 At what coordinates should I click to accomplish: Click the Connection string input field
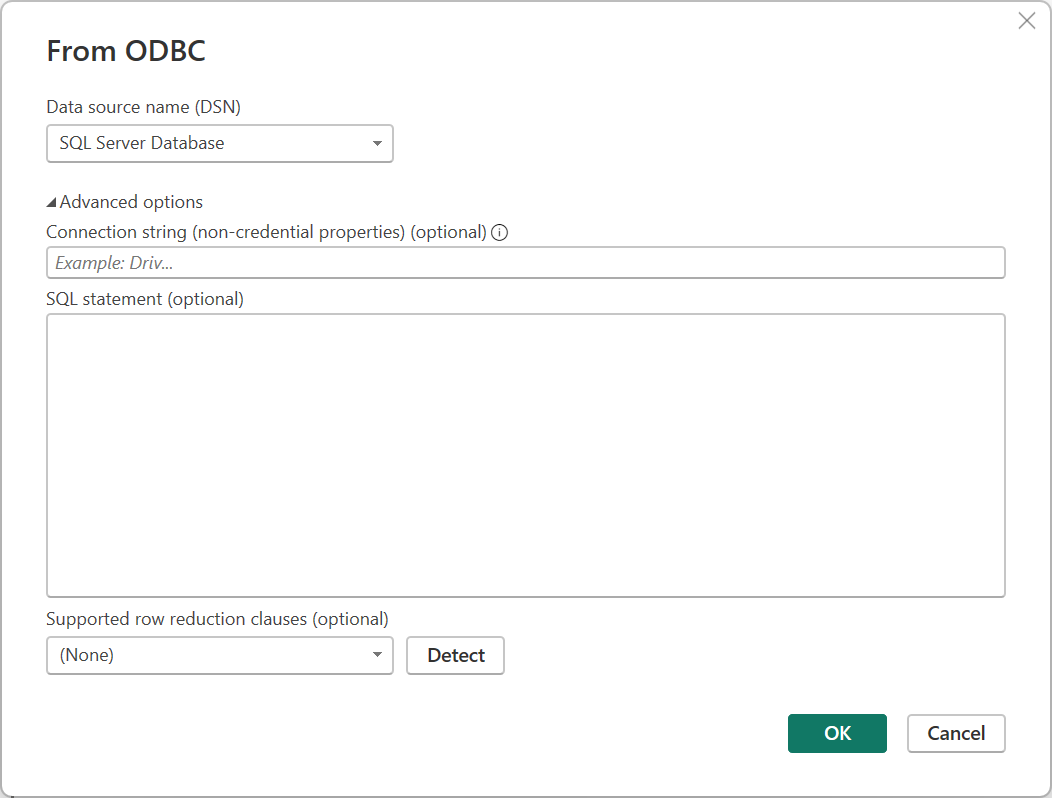pos(525,262)
